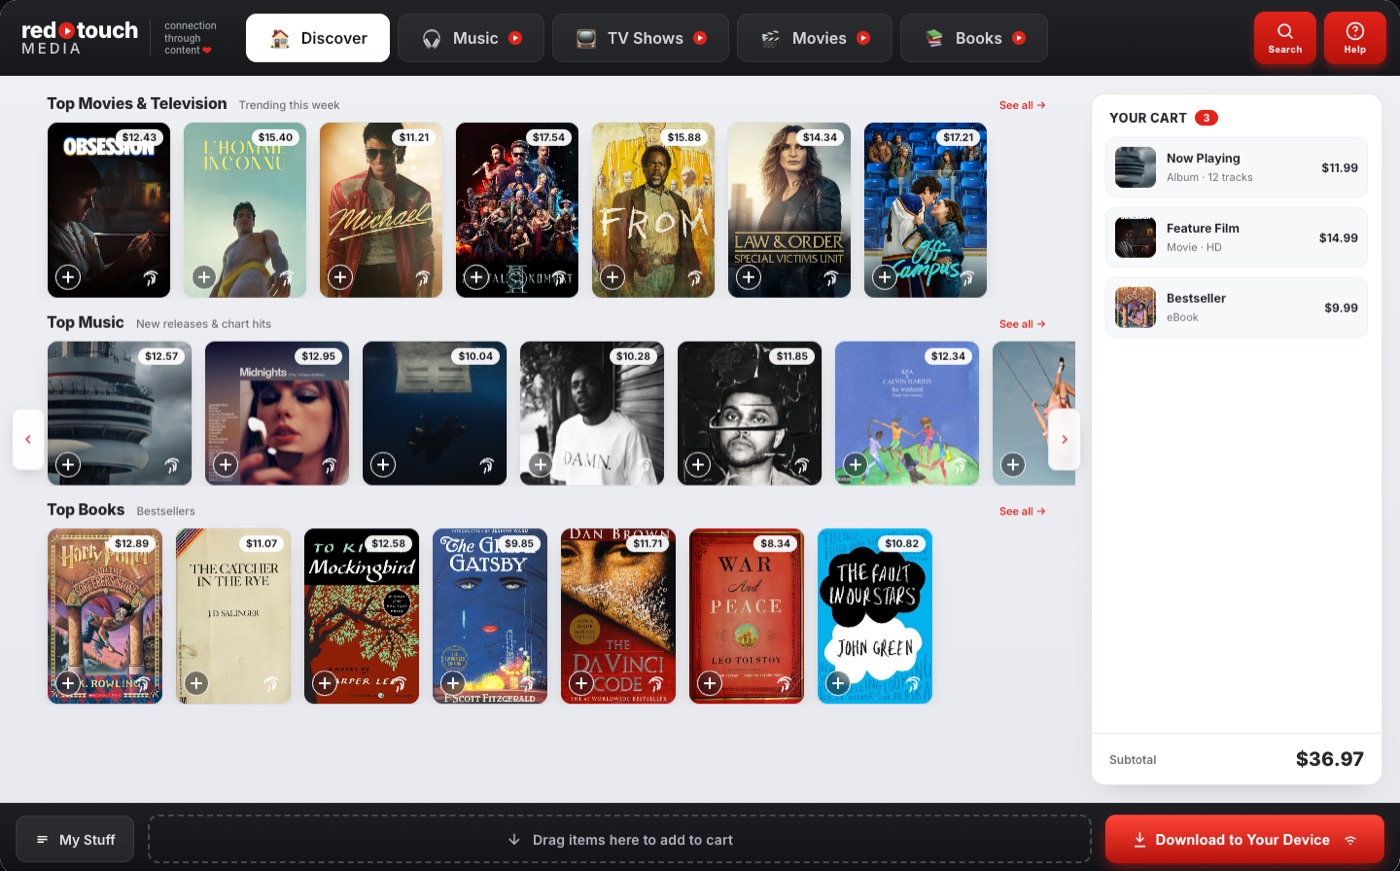Click plus icon on War and Peace
The height and width of the screenshot is (871, 1400).
[x=709, y=683]
